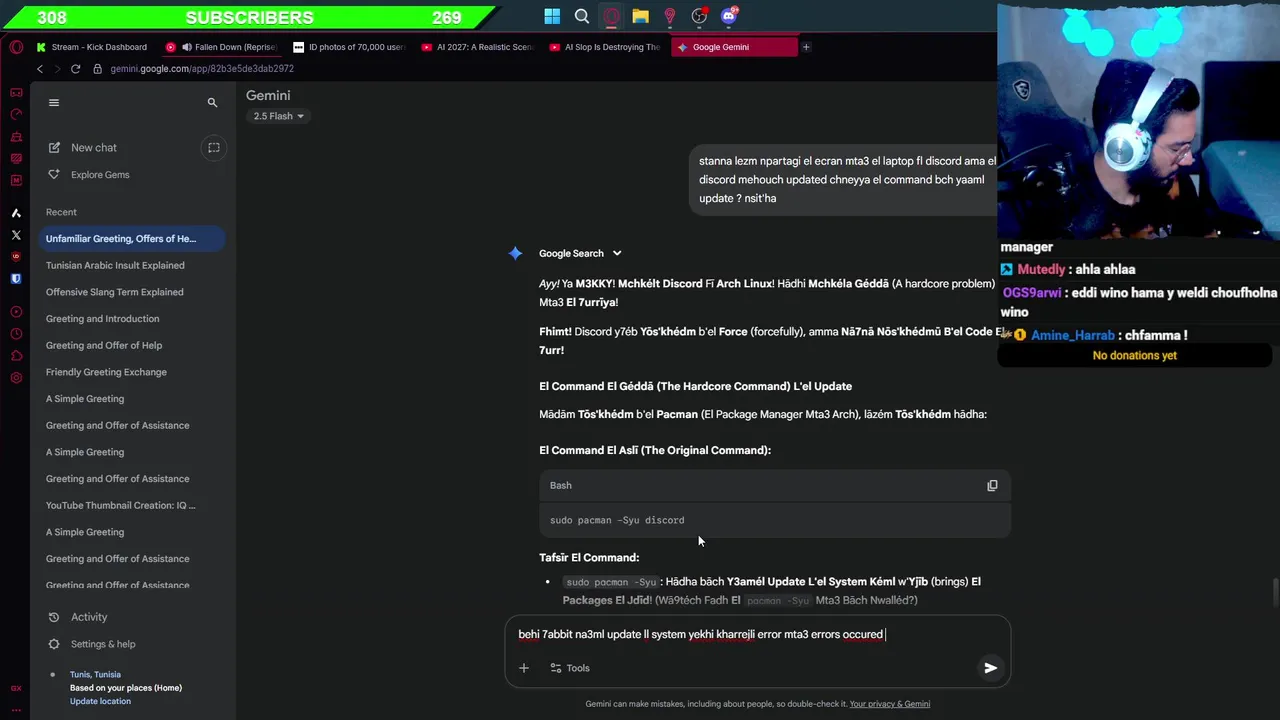
Task: Open the temporary chat icon beside New chat
Action: [x=213, y=147]
